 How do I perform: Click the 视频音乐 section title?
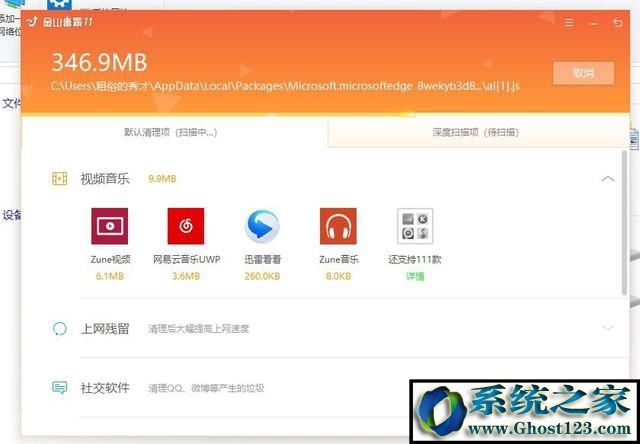[105, 179]
